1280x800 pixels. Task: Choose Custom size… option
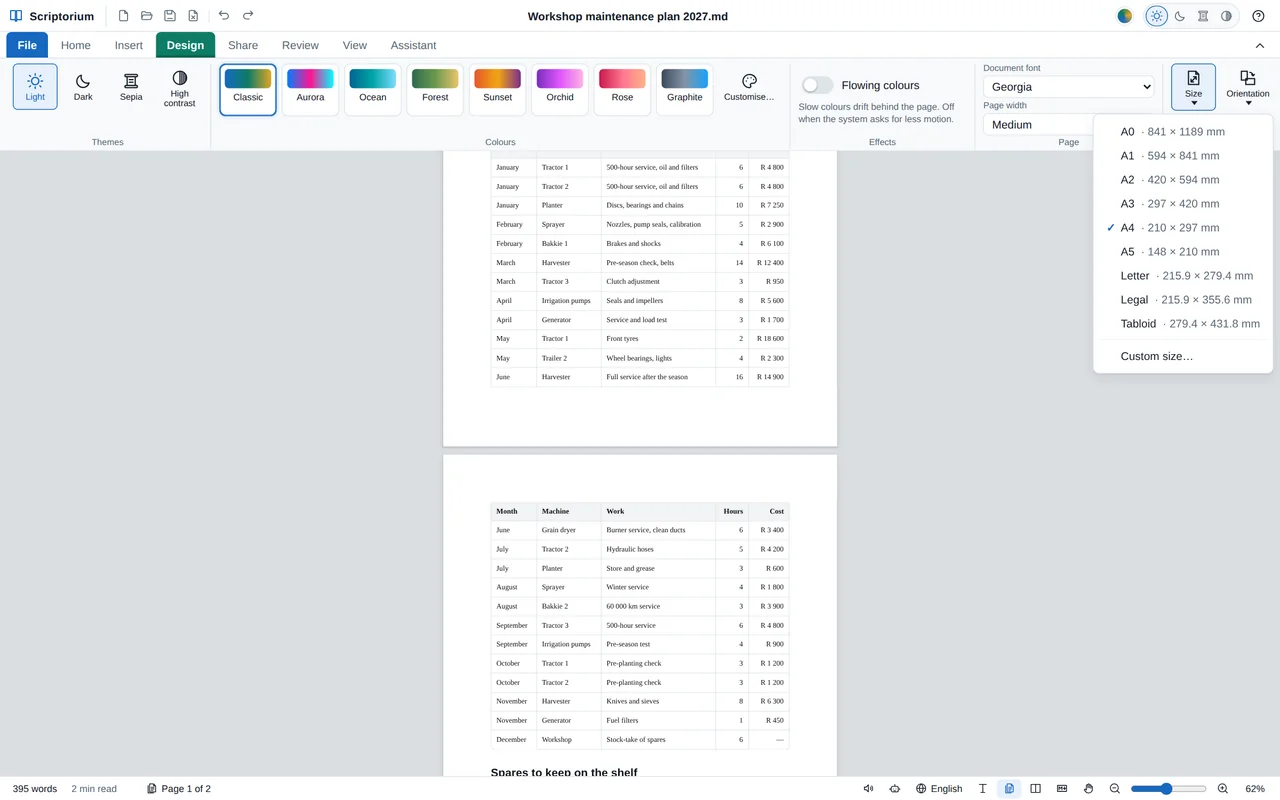(1183, 356)
